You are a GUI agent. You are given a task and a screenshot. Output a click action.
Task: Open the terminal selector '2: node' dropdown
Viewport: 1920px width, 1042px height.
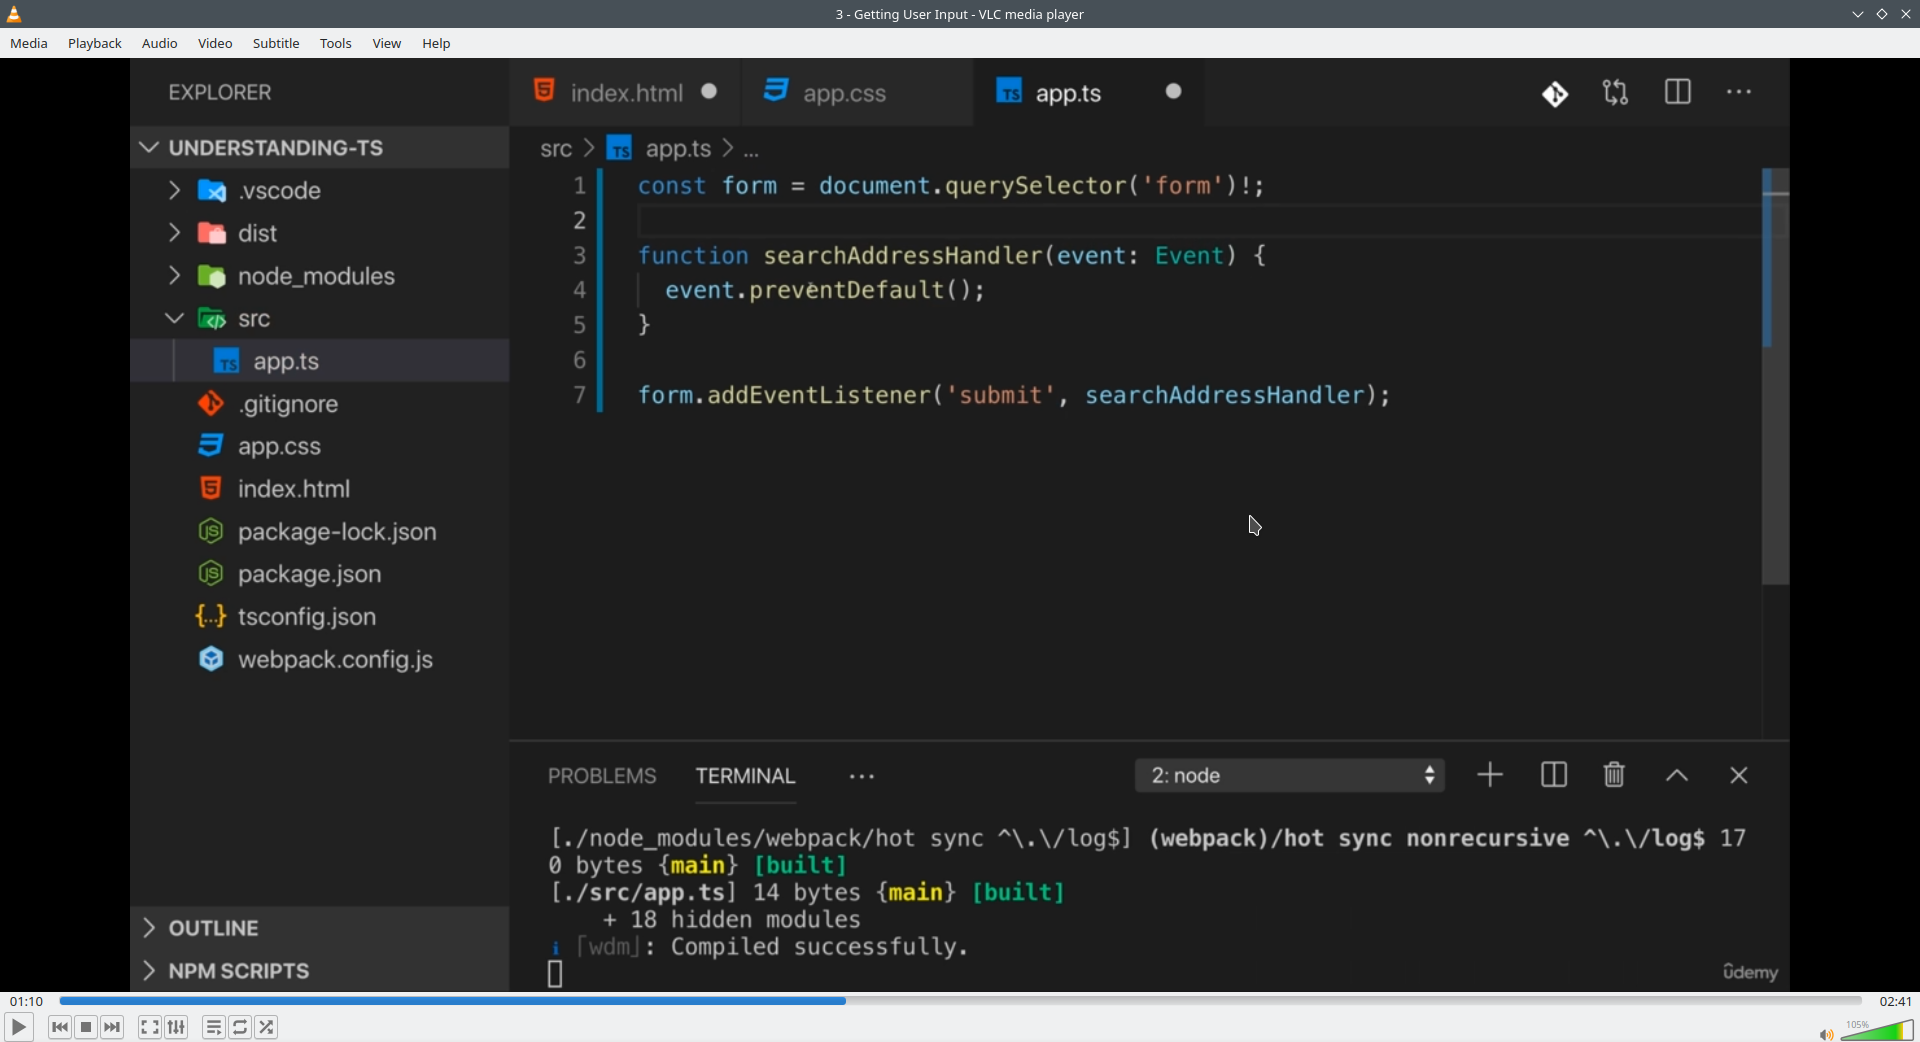(1289, 775)
